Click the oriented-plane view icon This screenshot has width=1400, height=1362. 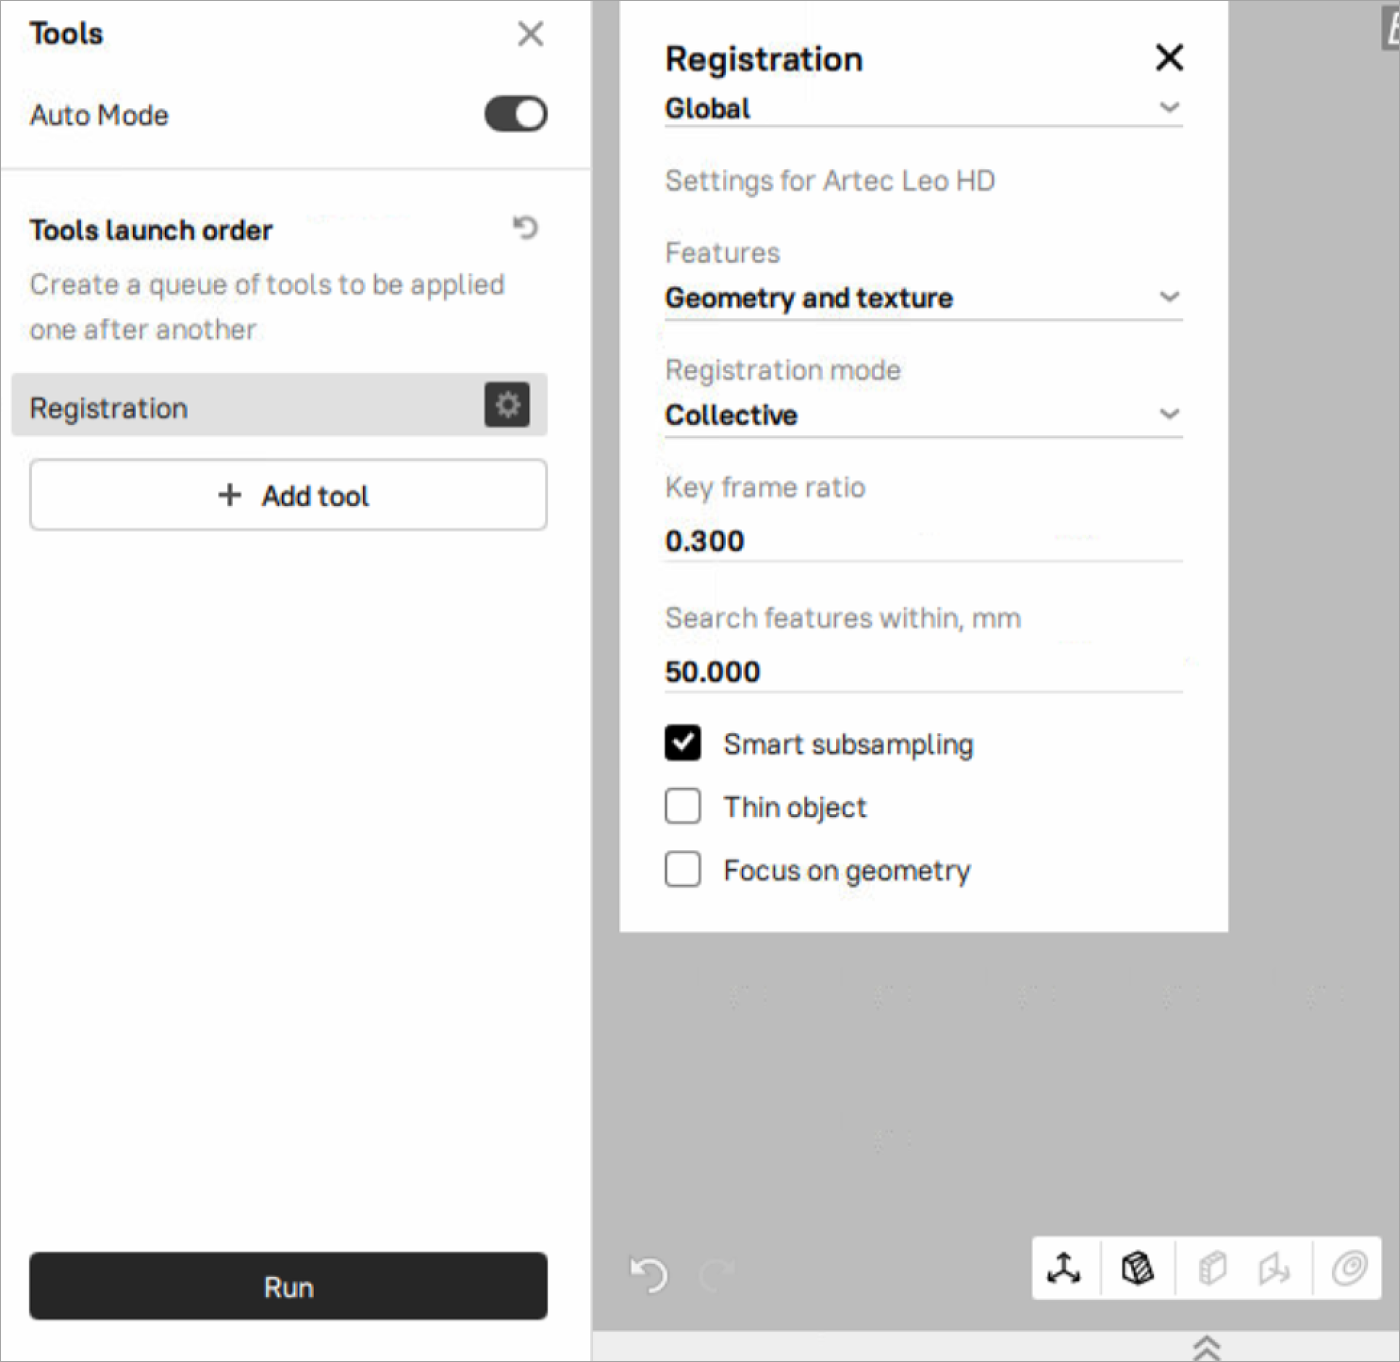pyautogui.click(x=1274, y=1269)
